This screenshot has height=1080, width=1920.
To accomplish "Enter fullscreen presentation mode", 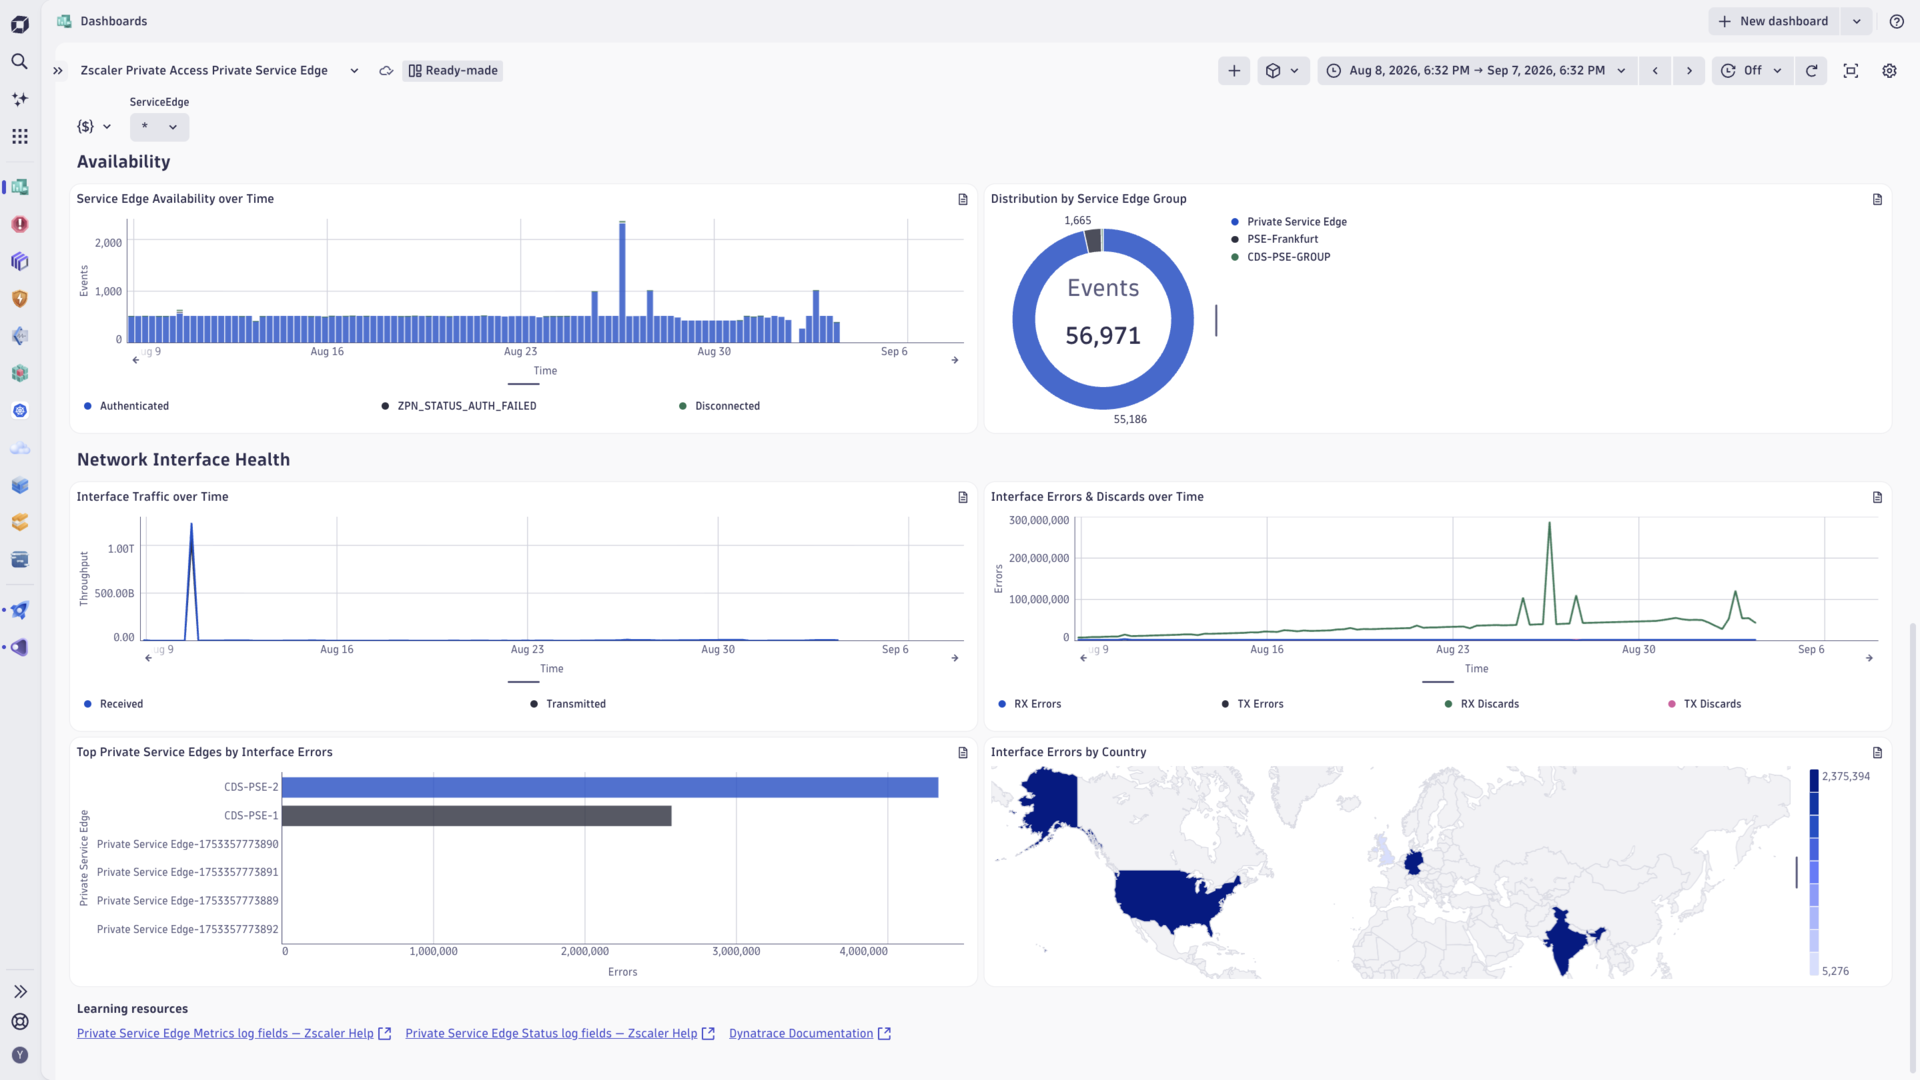I will tap(1850, 71).
